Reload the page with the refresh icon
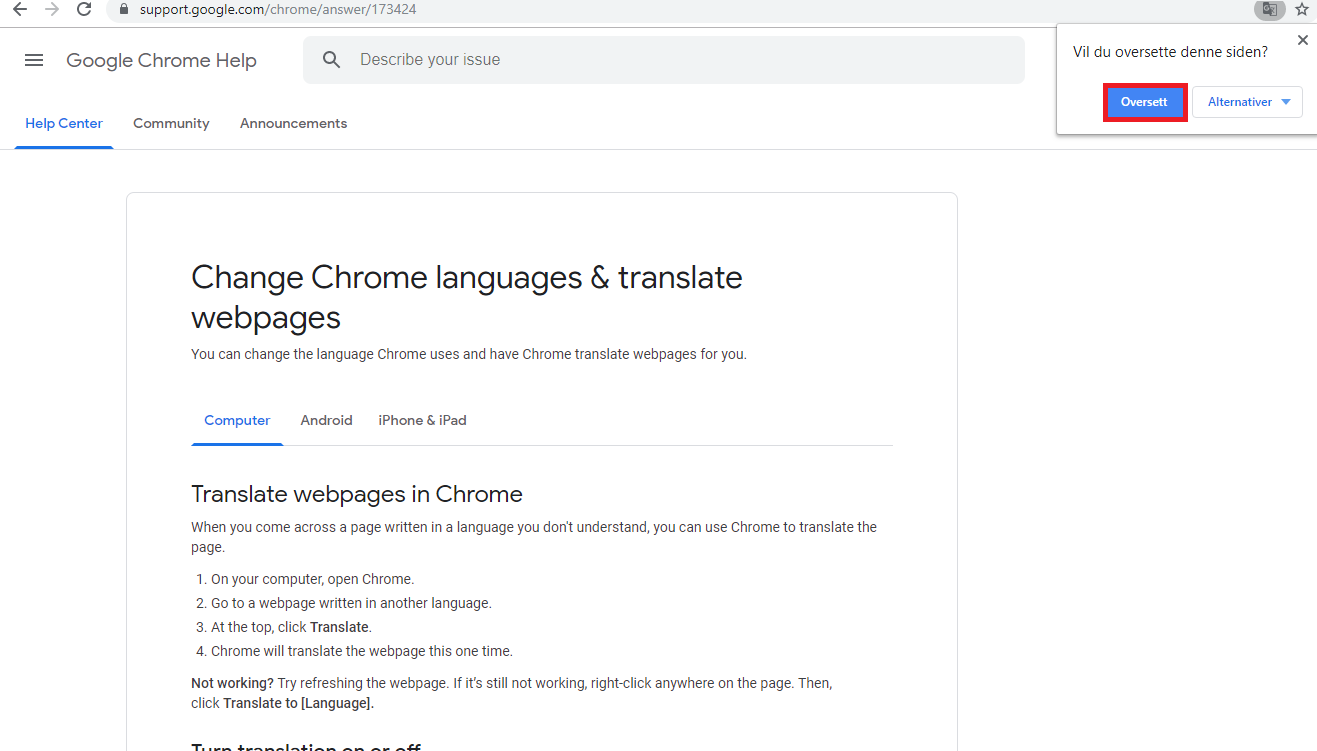Screen dimensions: 1317x751 tap(84, 9)
